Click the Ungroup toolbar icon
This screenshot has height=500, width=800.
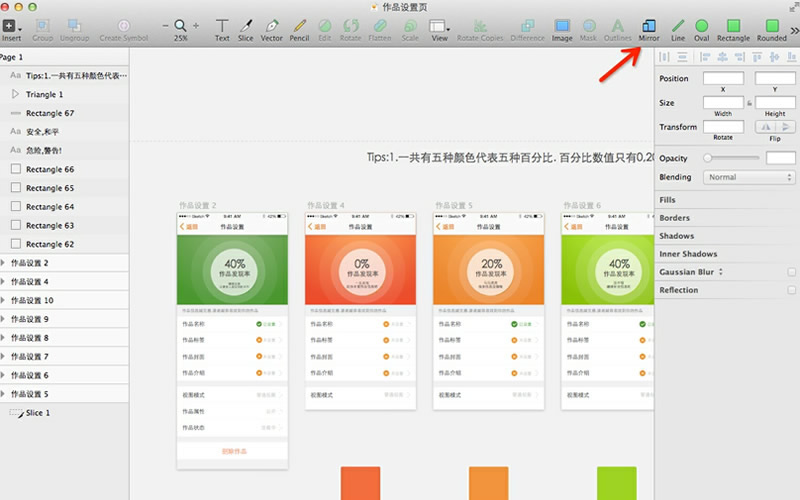pos(74,26)
